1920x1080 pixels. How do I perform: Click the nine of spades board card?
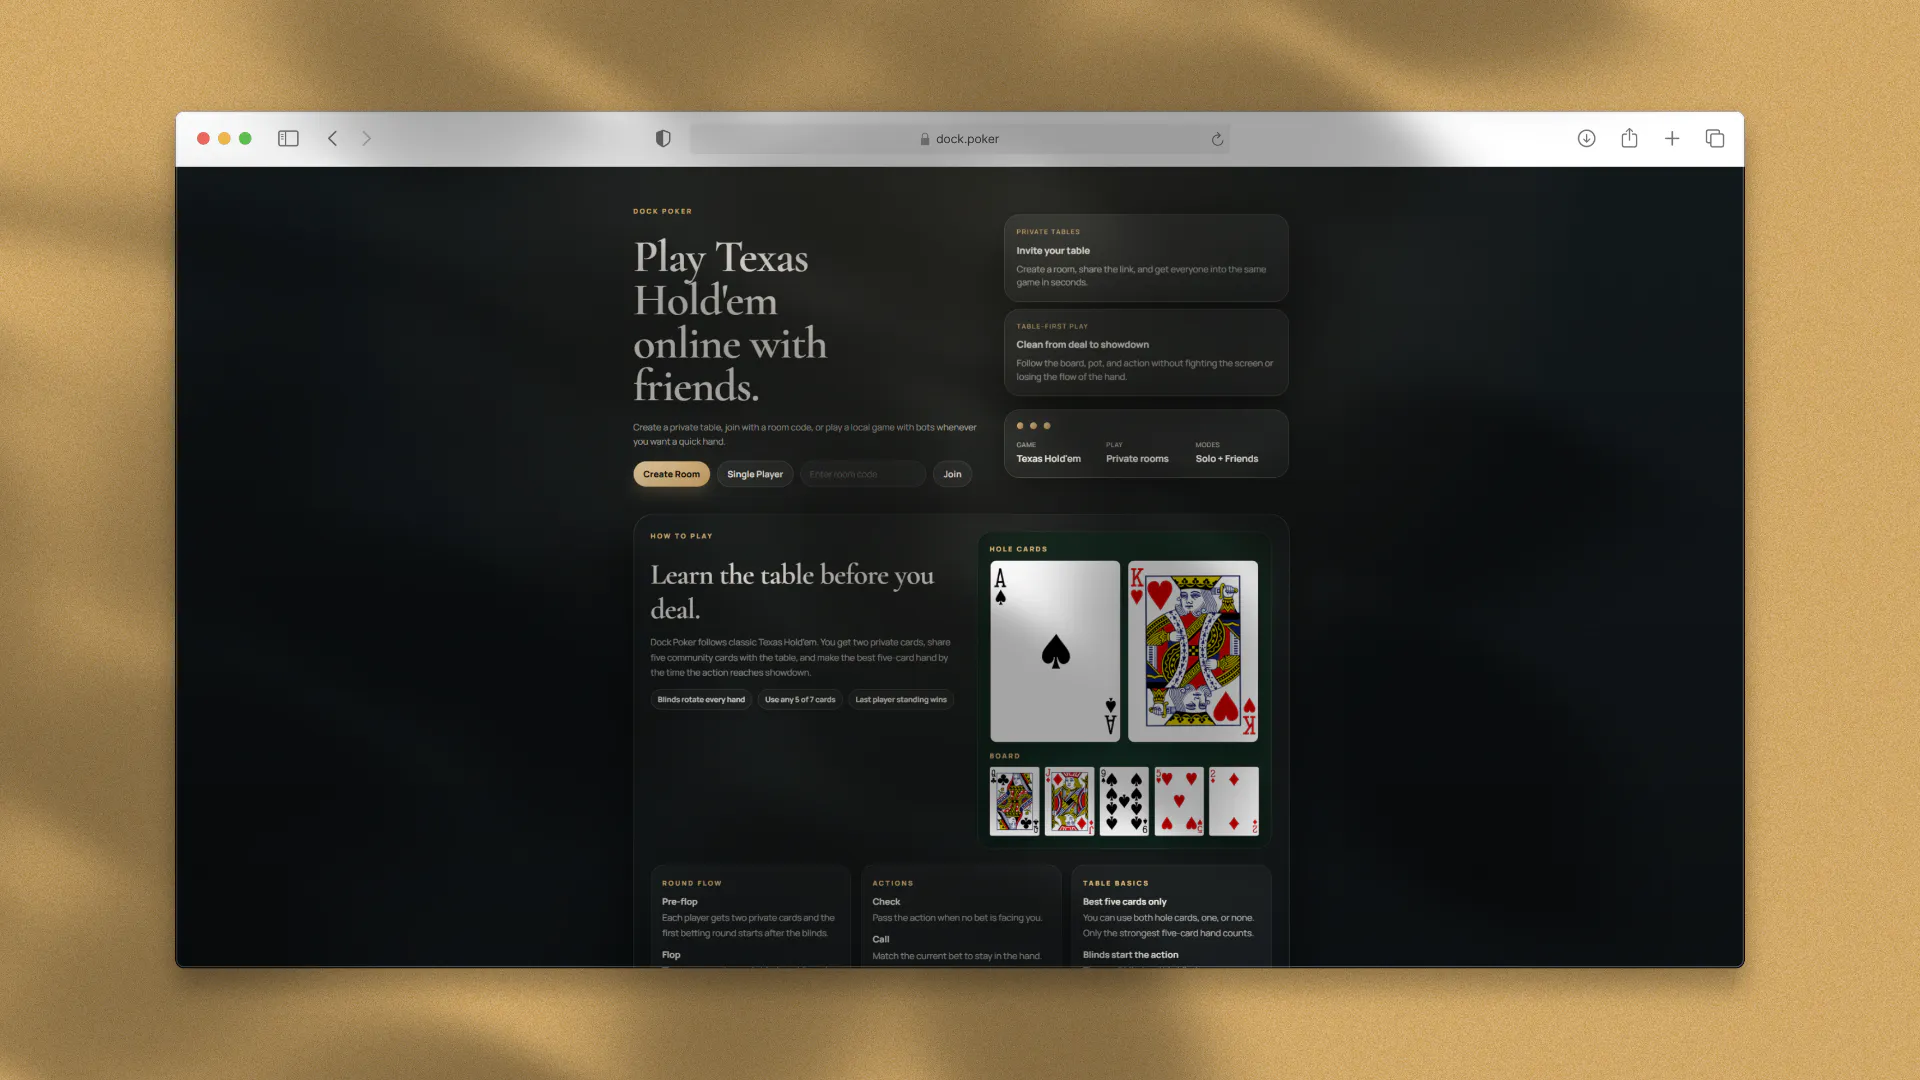click(1124, 801)
